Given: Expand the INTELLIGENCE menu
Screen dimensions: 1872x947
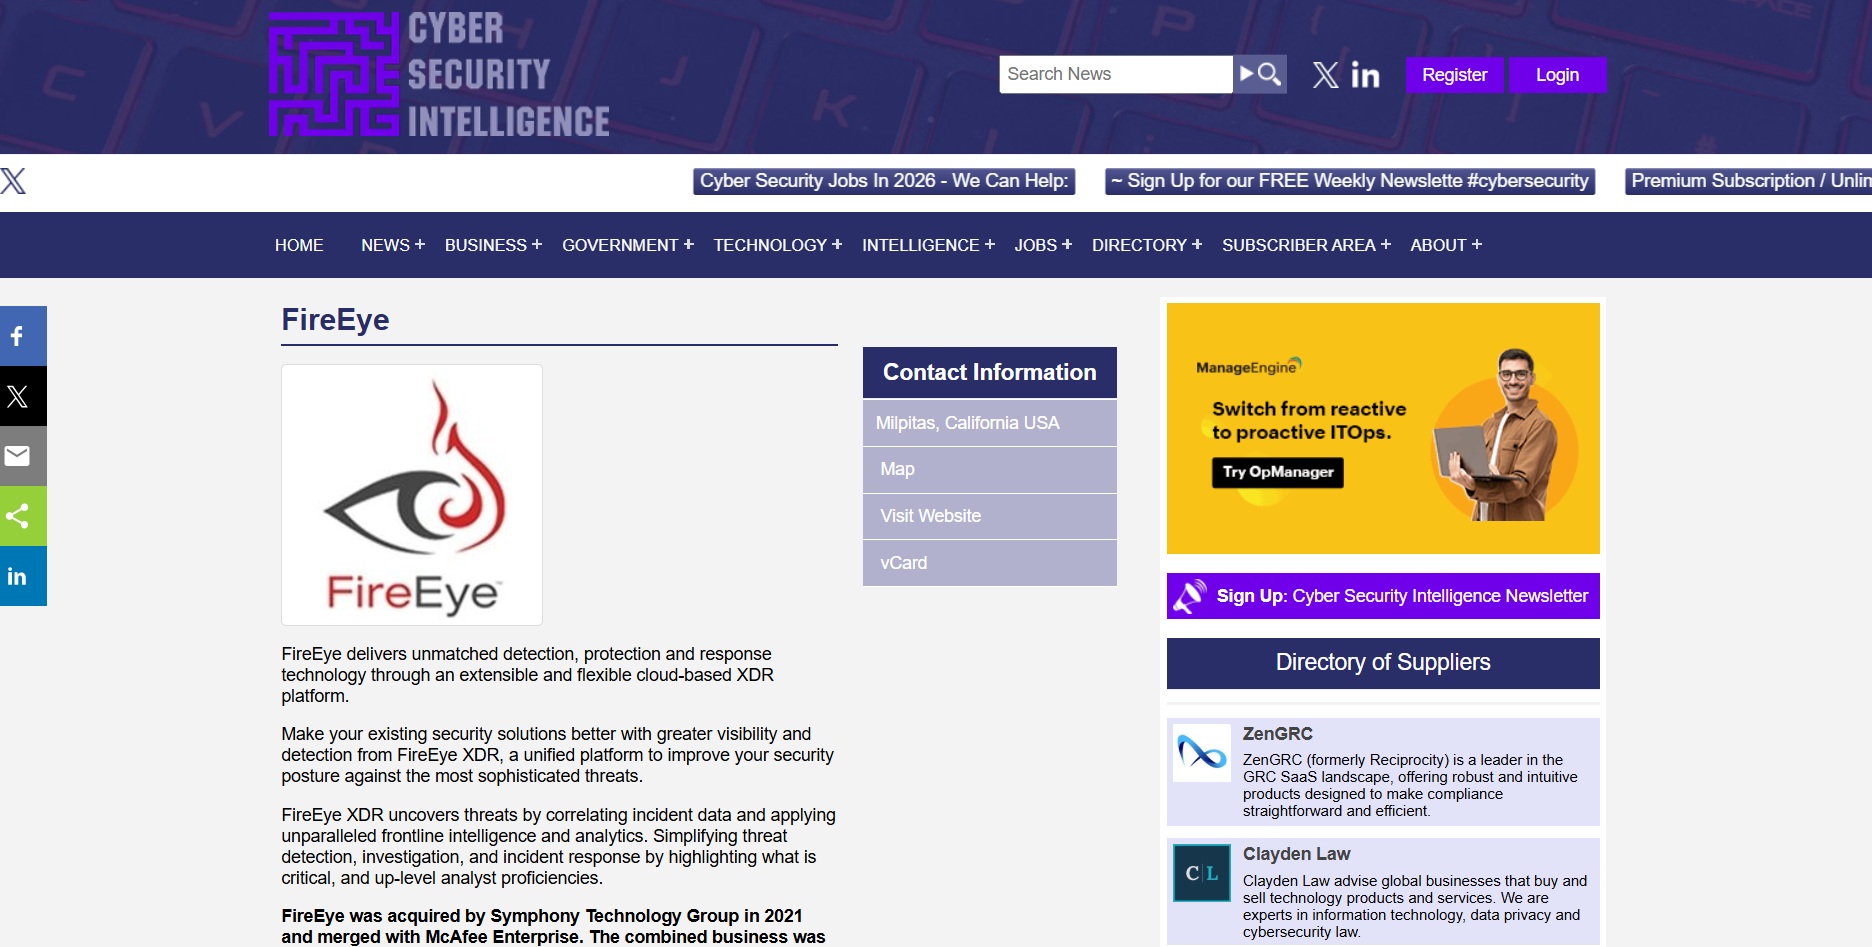Looking at the screenshot, I should (928, 245).
